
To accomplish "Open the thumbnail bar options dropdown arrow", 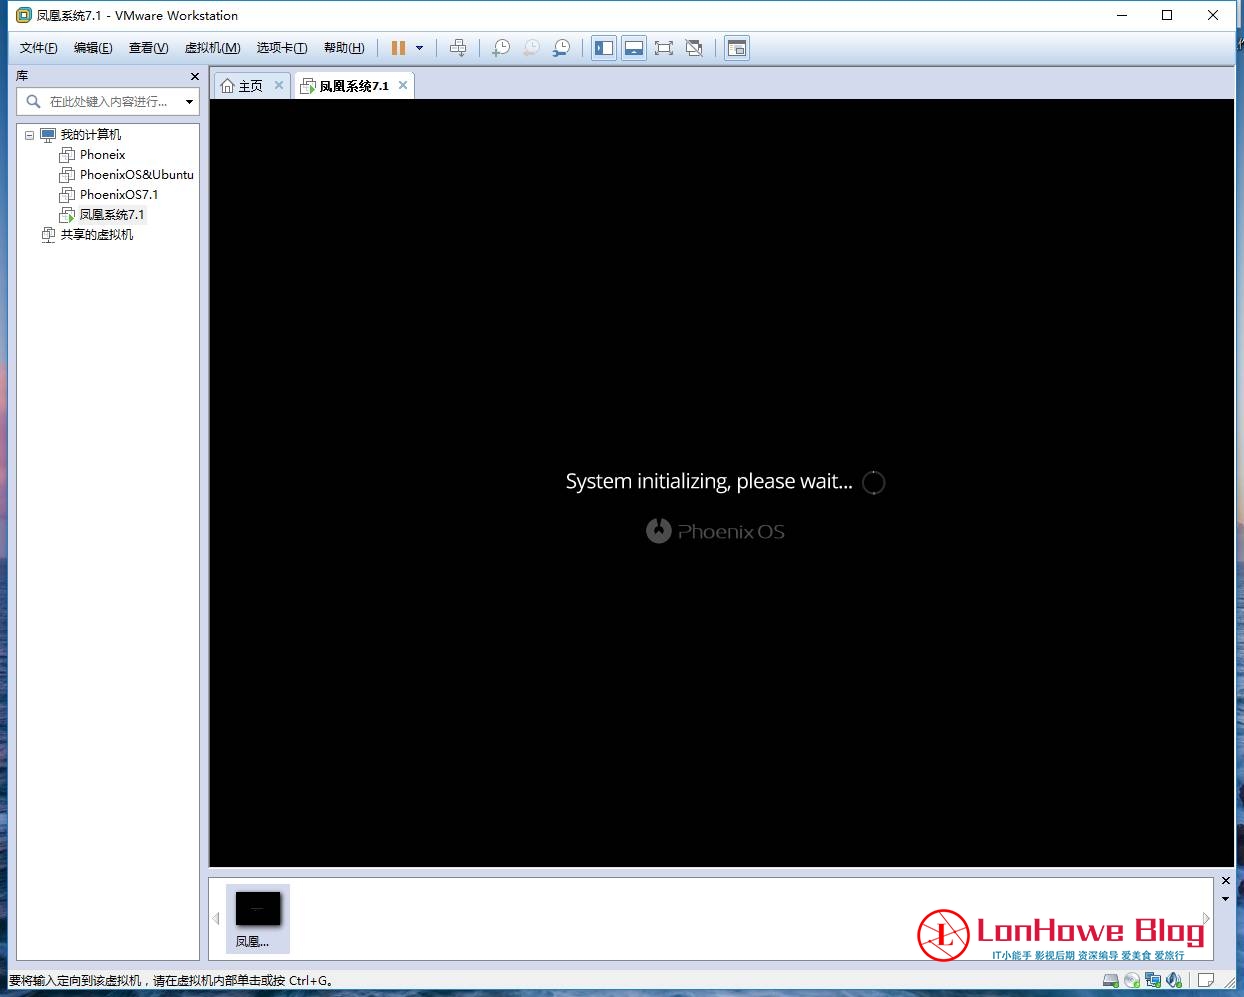I will tap(1226, 899).
